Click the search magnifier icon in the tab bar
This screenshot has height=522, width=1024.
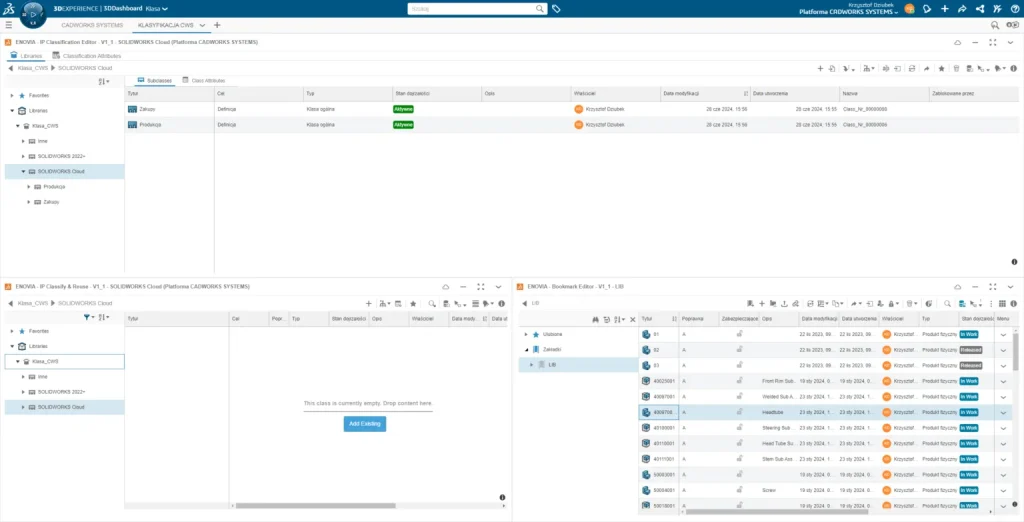tap(995, 25)
